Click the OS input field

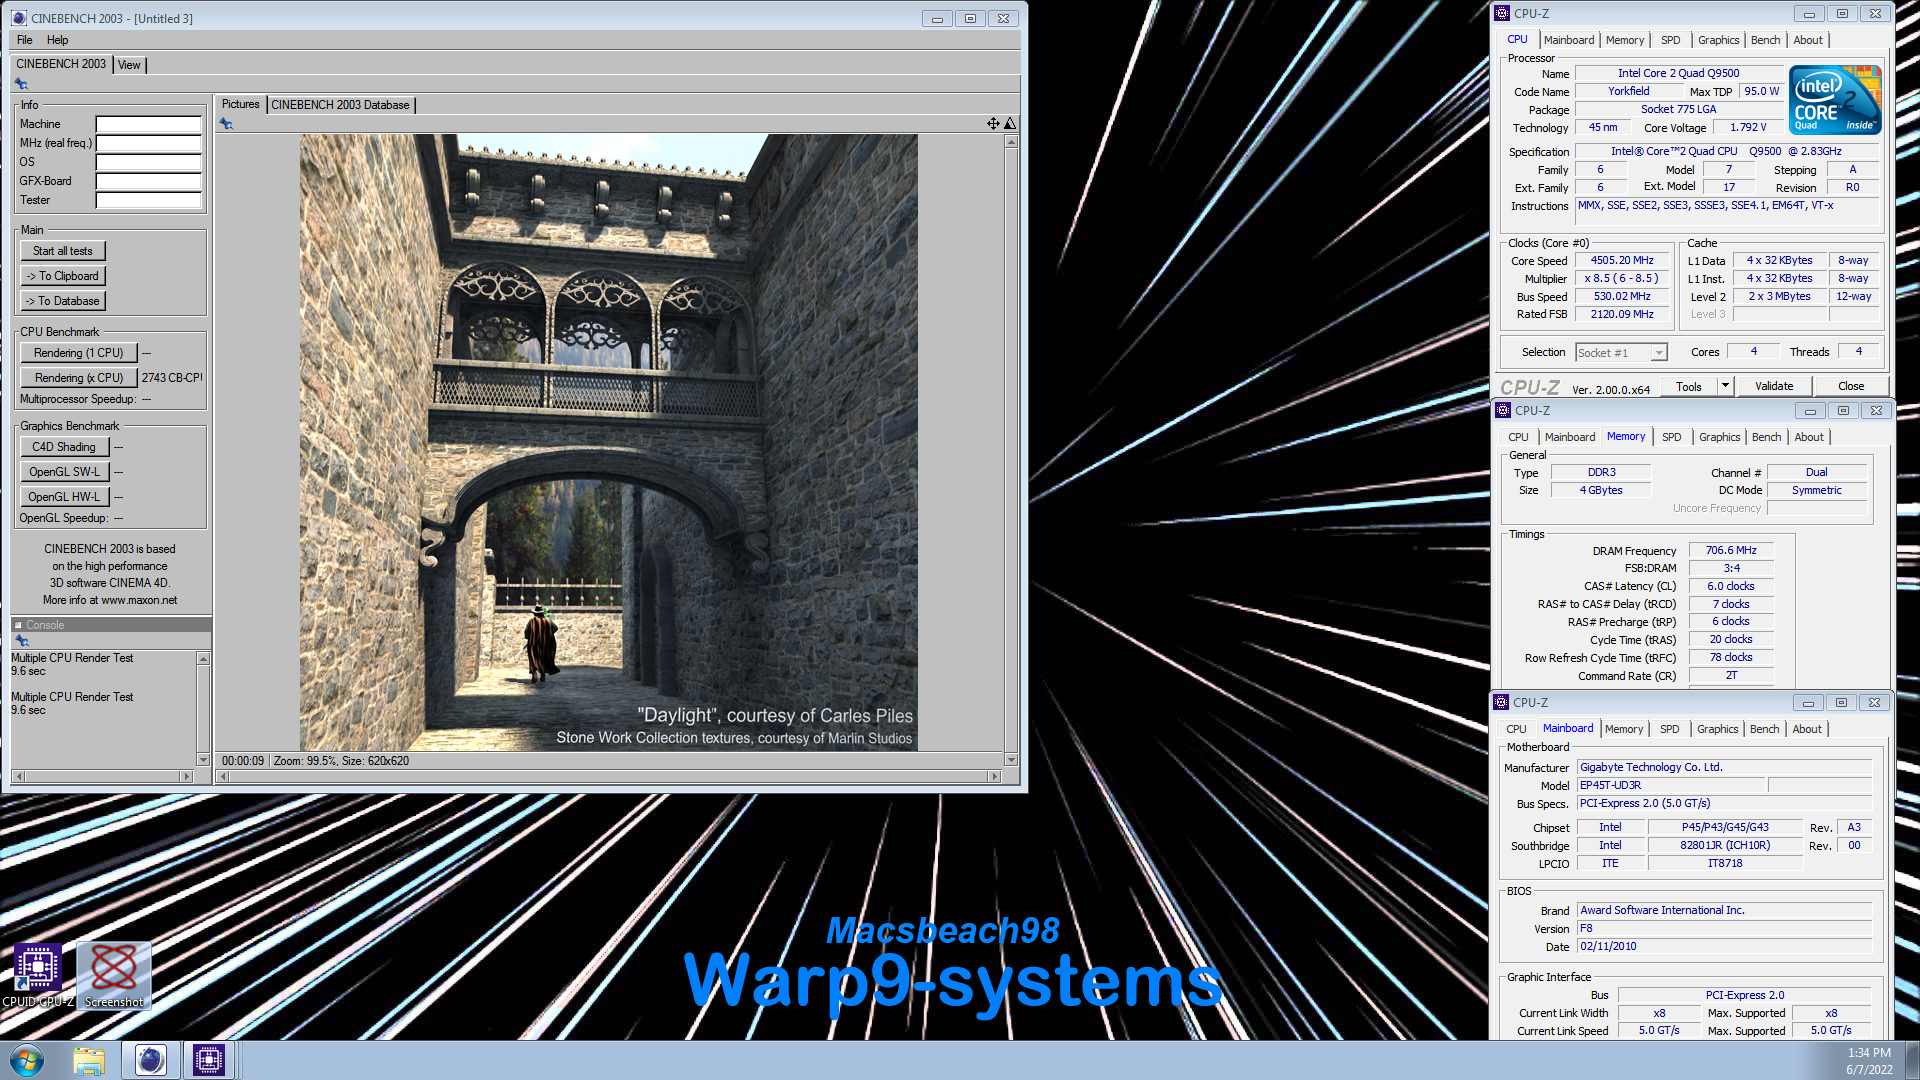tap(148, 163)
